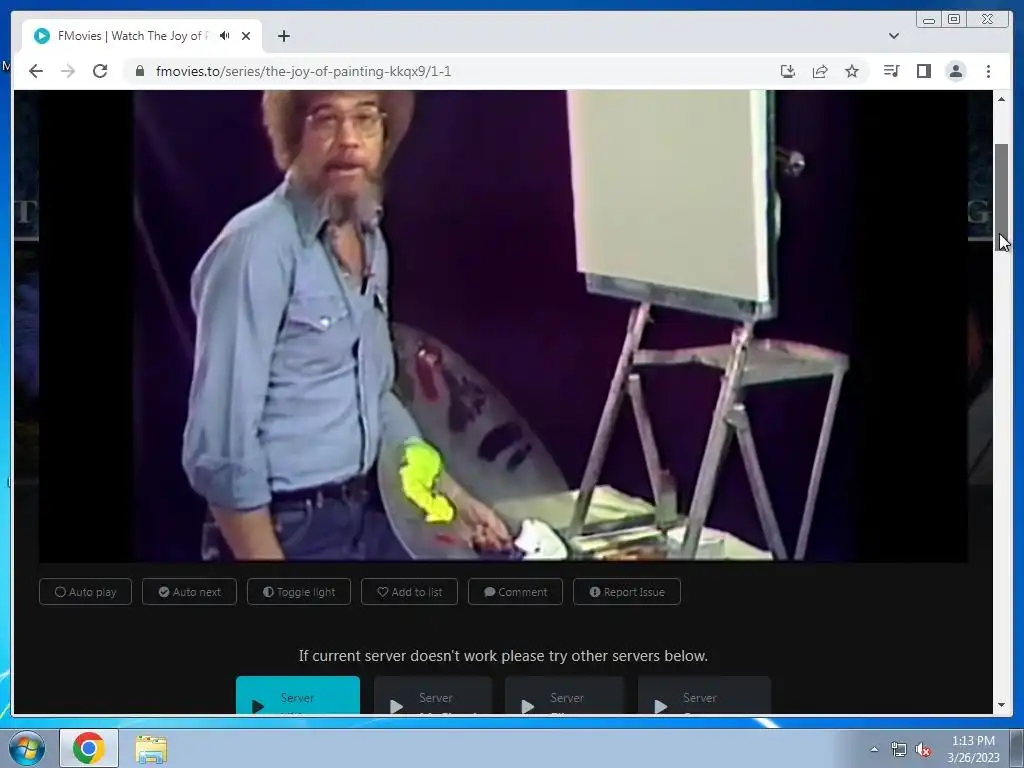
Task: Open the Chrome profile avatar menu
Action: point(955,71)
